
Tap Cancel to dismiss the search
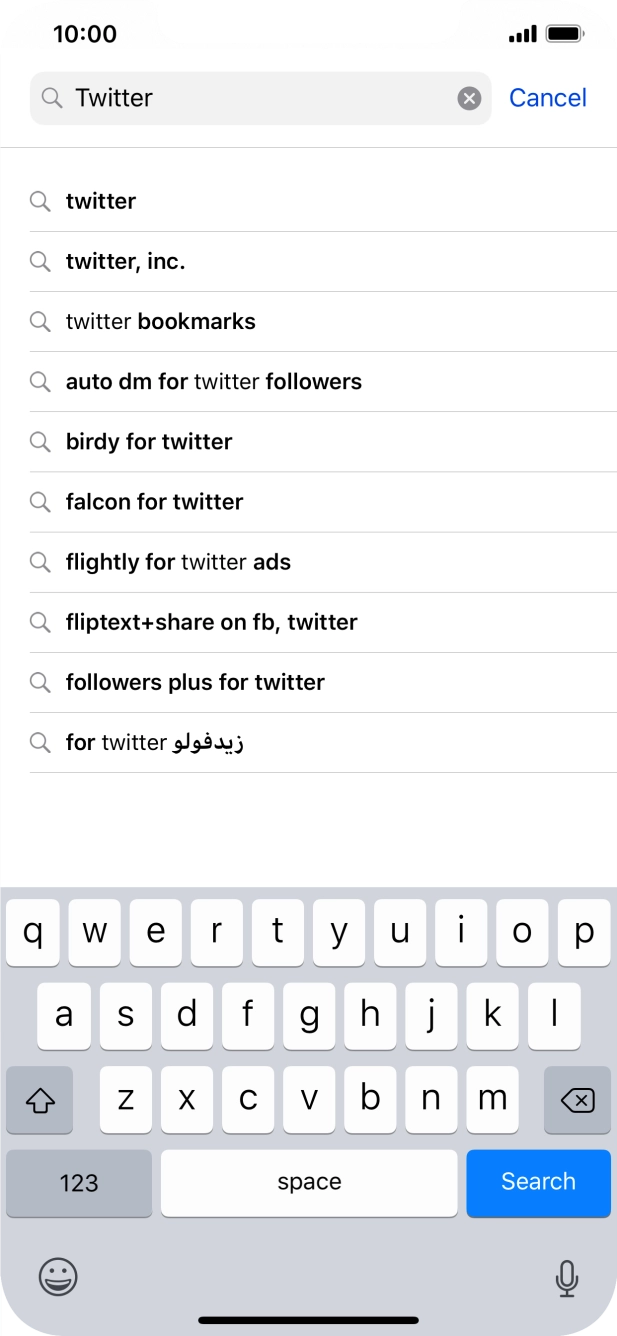(548, 97)
